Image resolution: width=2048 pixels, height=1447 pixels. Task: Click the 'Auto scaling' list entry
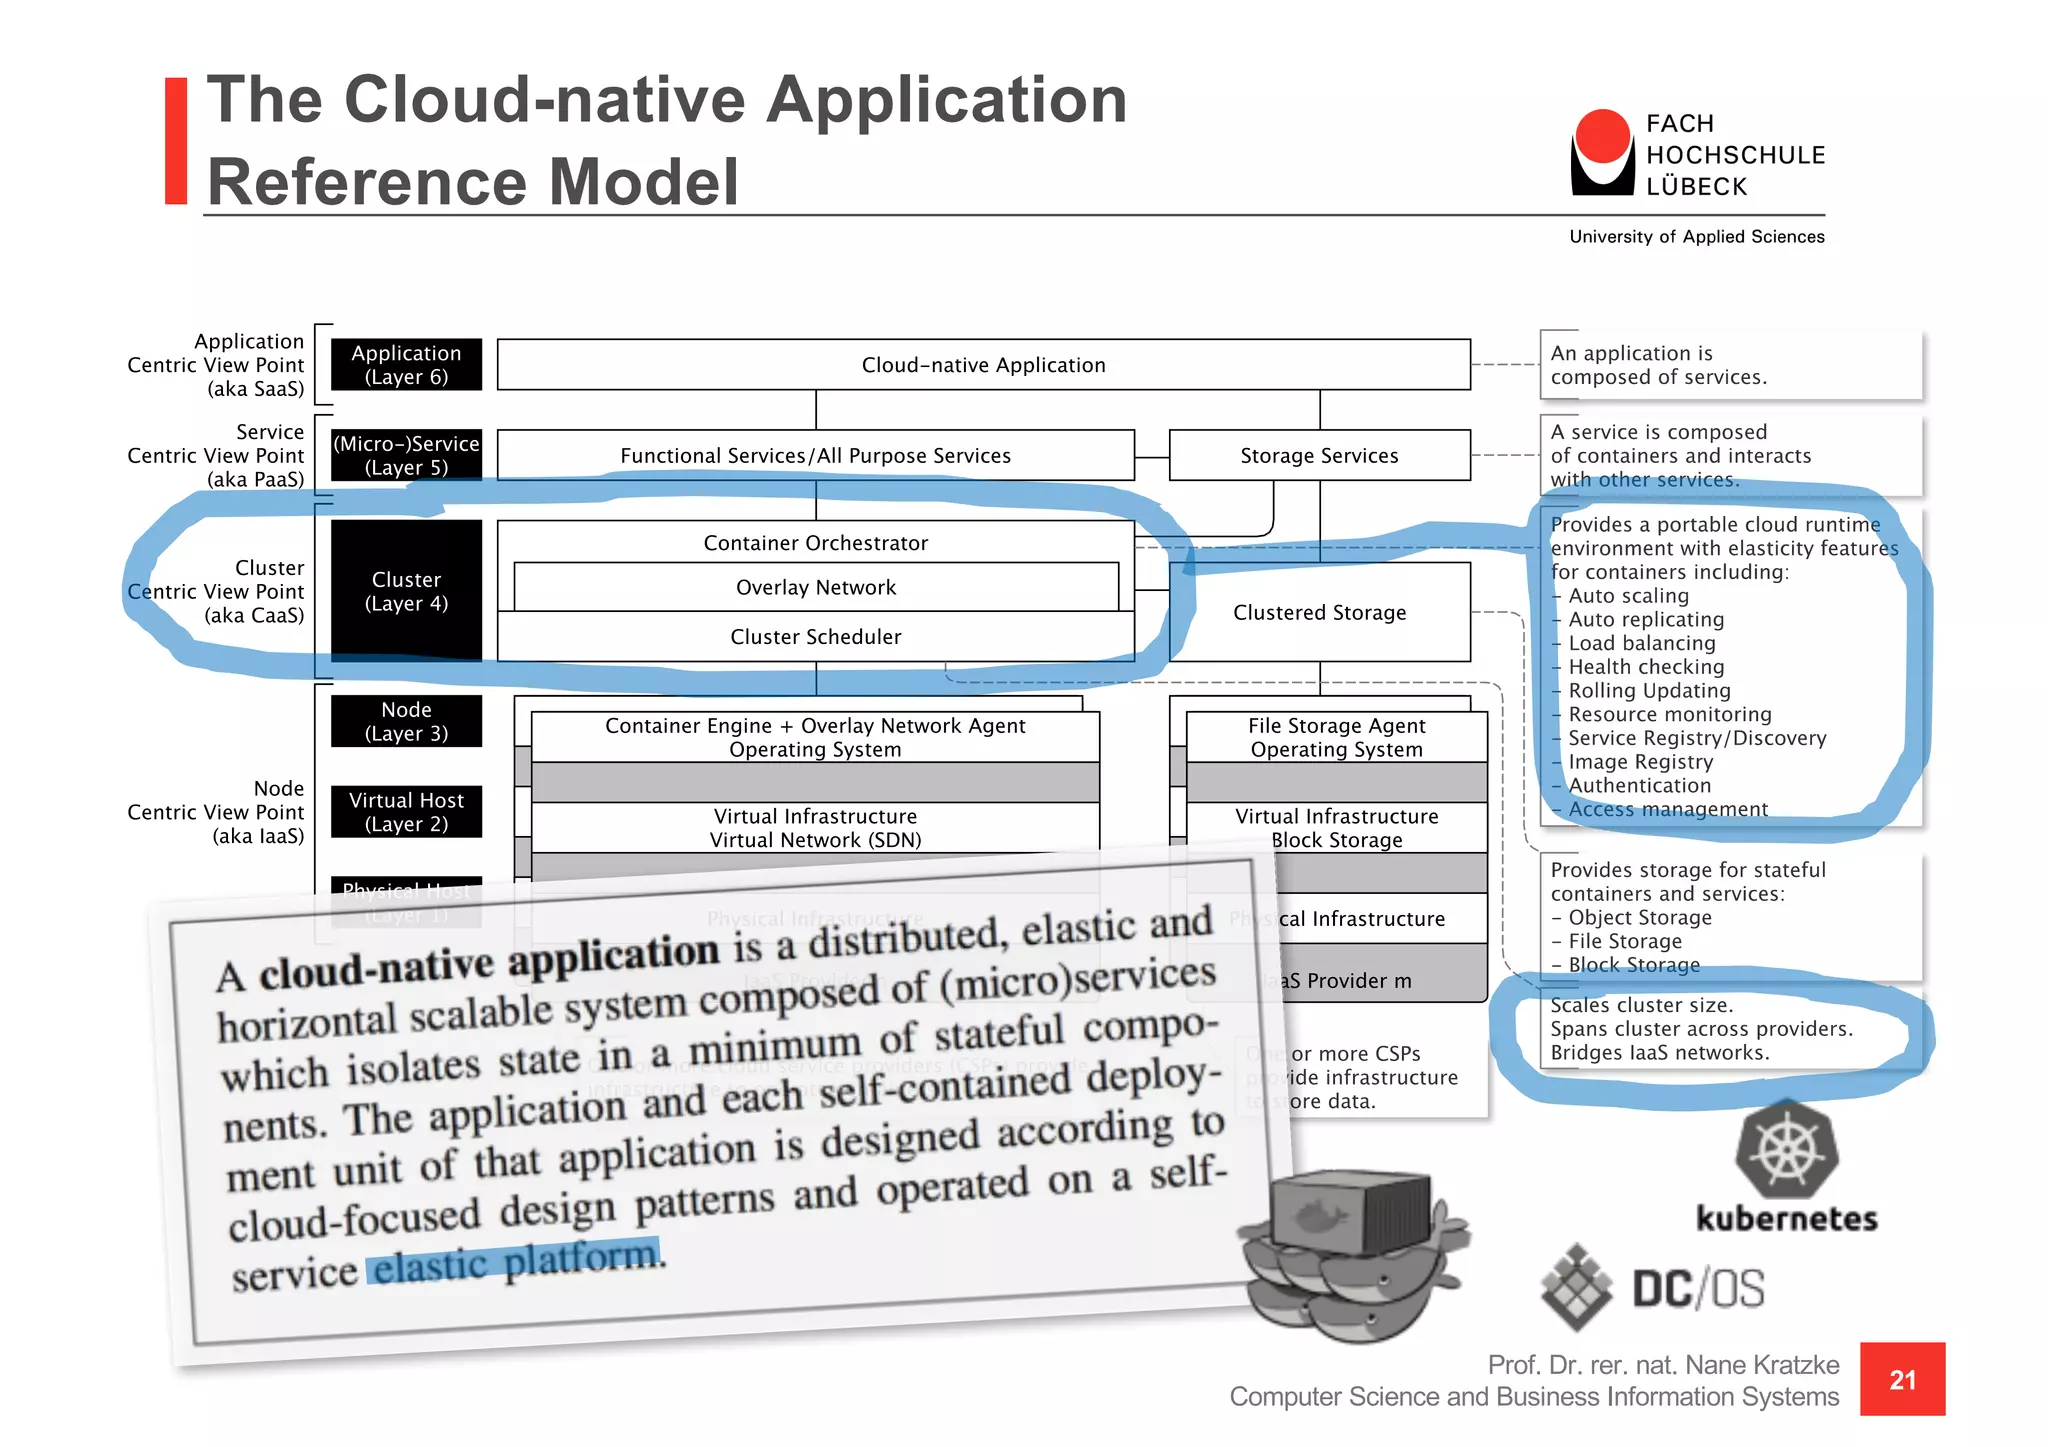pyautogui.click(x=1620, y=596)
